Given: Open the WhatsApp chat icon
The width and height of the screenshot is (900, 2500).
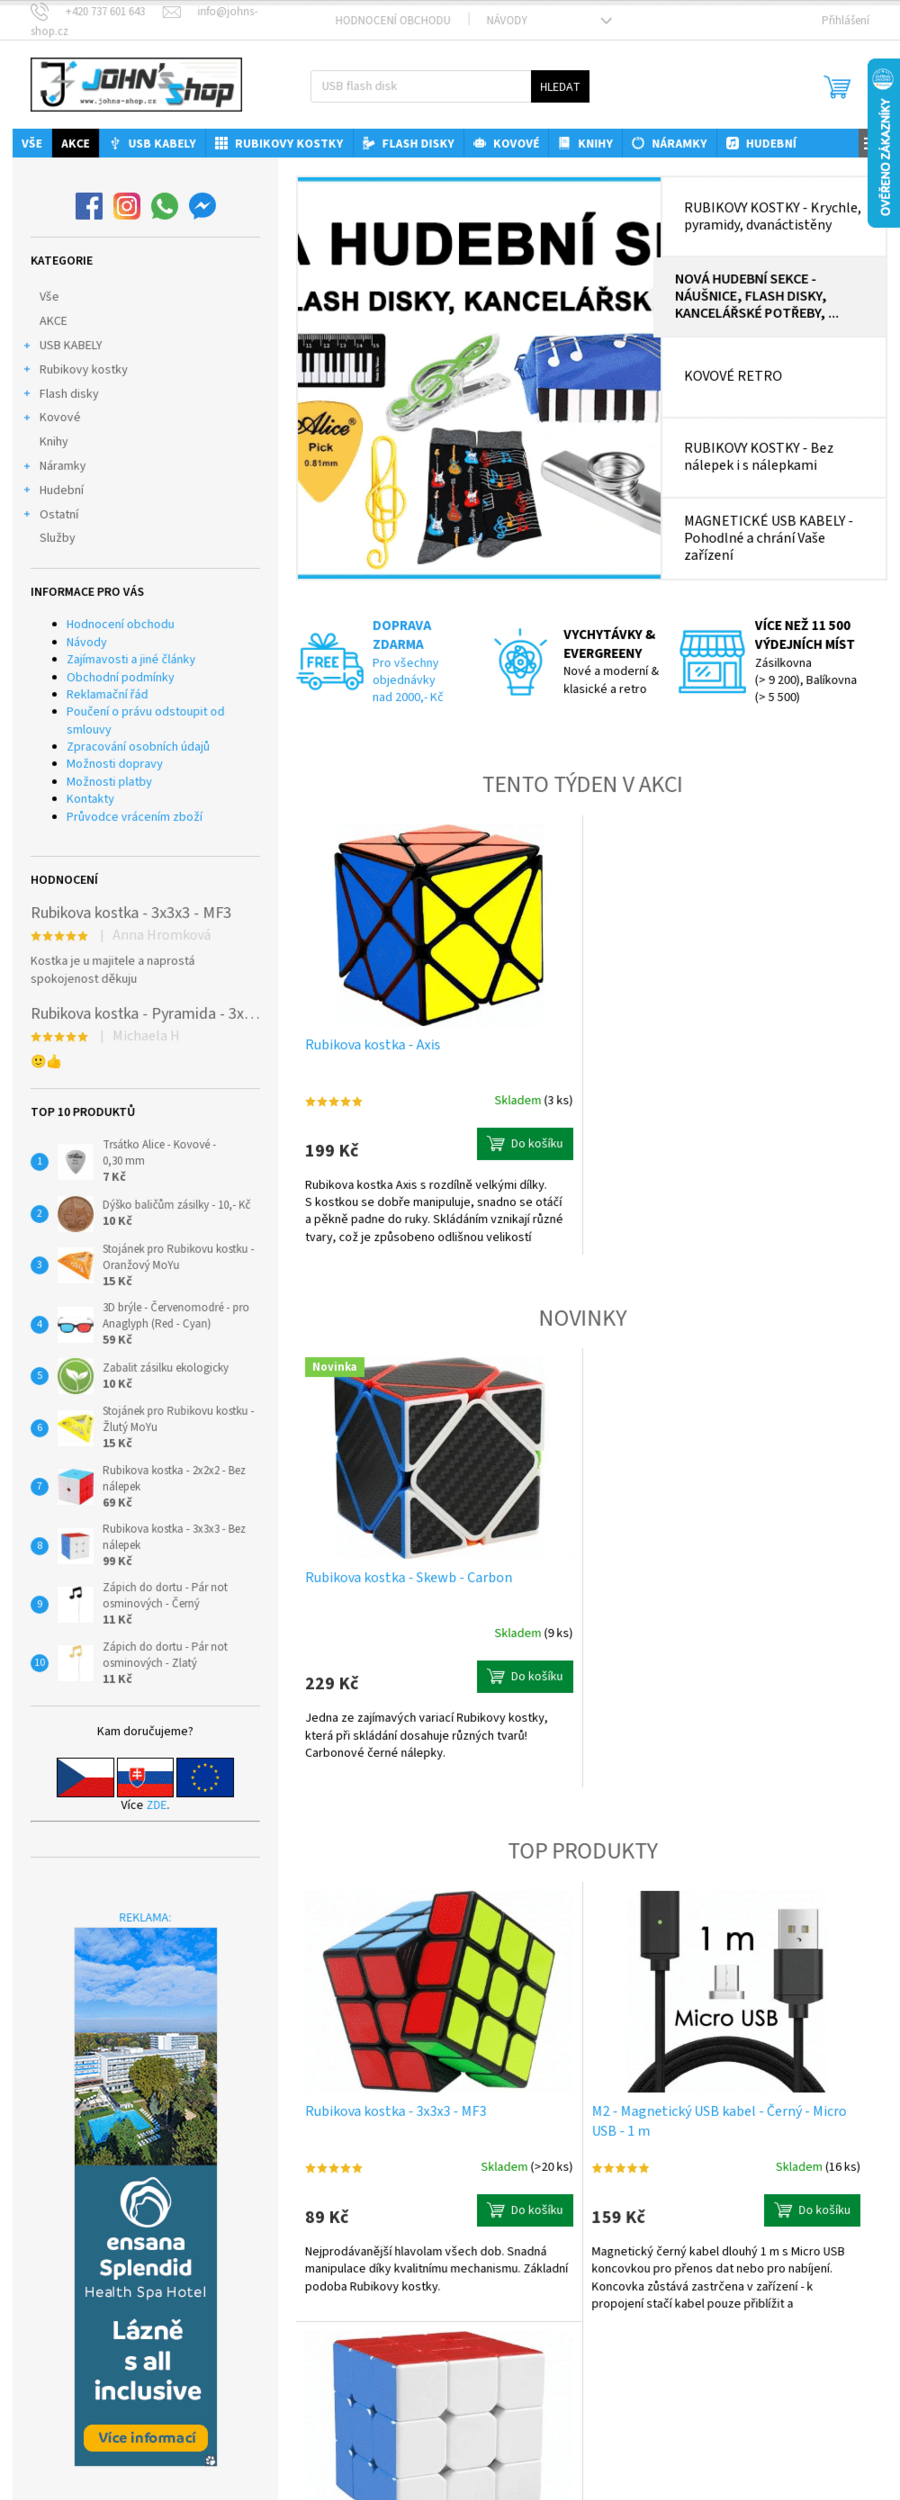Looking at the screenshot, I should coord(165,206).
